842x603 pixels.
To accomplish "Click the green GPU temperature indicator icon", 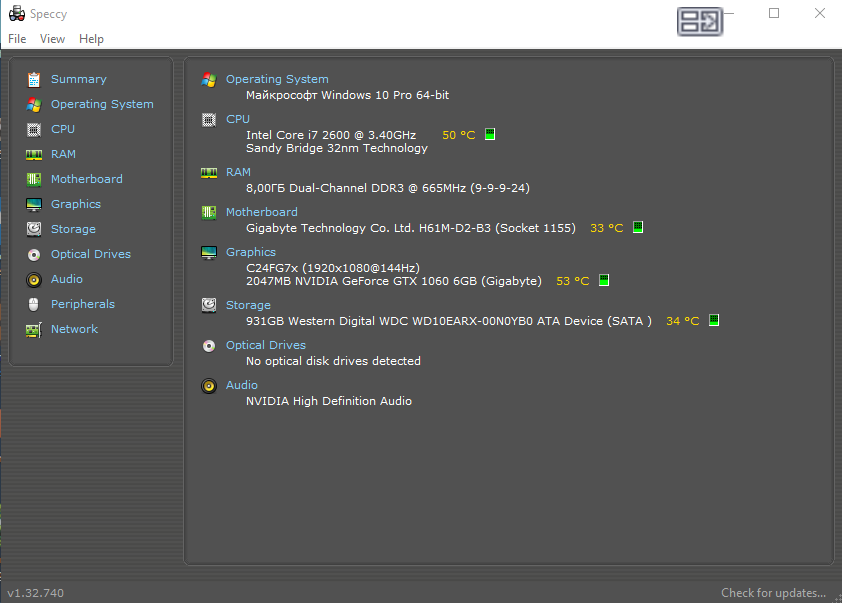I will pyautogui.click(x=604, y=280).
